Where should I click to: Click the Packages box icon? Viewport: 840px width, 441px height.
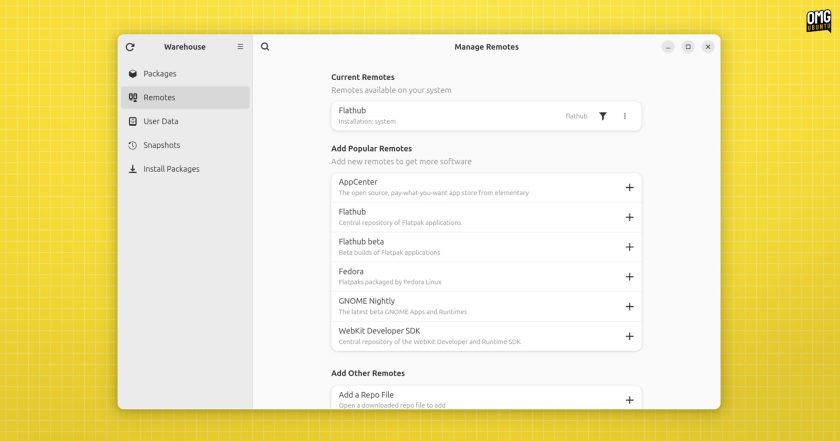coord(133,74)
